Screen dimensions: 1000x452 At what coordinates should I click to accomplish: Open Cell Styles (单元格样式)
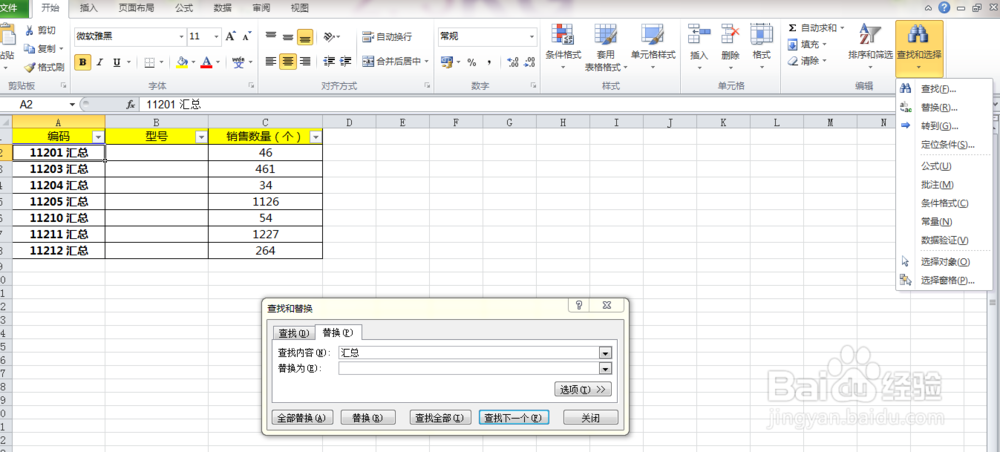coord(653,47)
